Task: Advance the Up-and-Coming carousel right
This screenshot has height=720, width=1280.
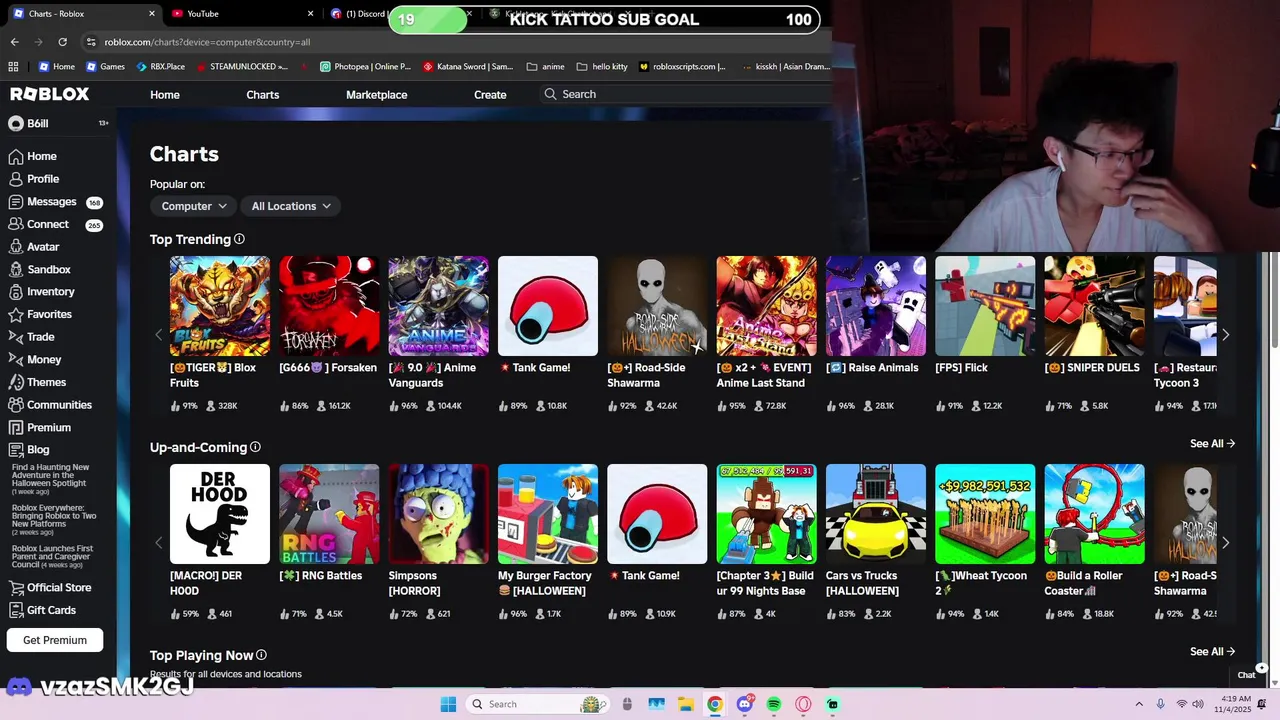Action: pos(1225,543)
